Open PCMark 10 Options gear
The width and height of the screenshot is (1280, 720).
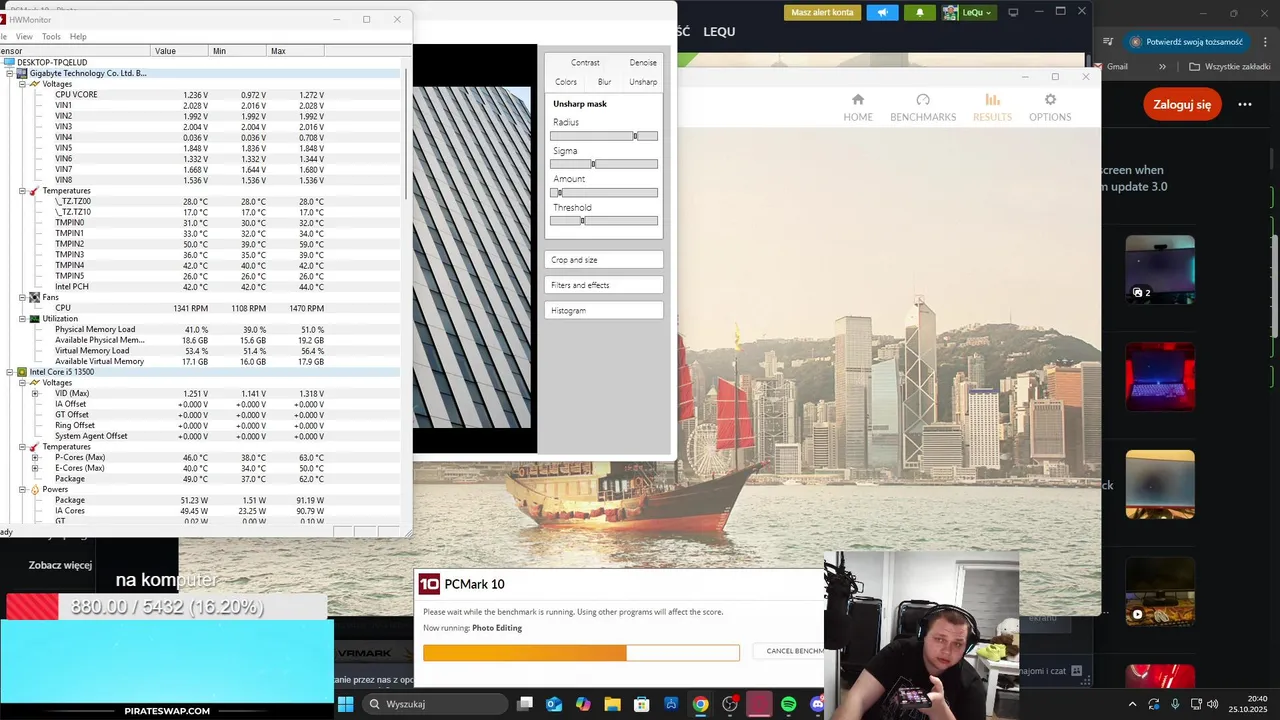(x=1050, y=107)
